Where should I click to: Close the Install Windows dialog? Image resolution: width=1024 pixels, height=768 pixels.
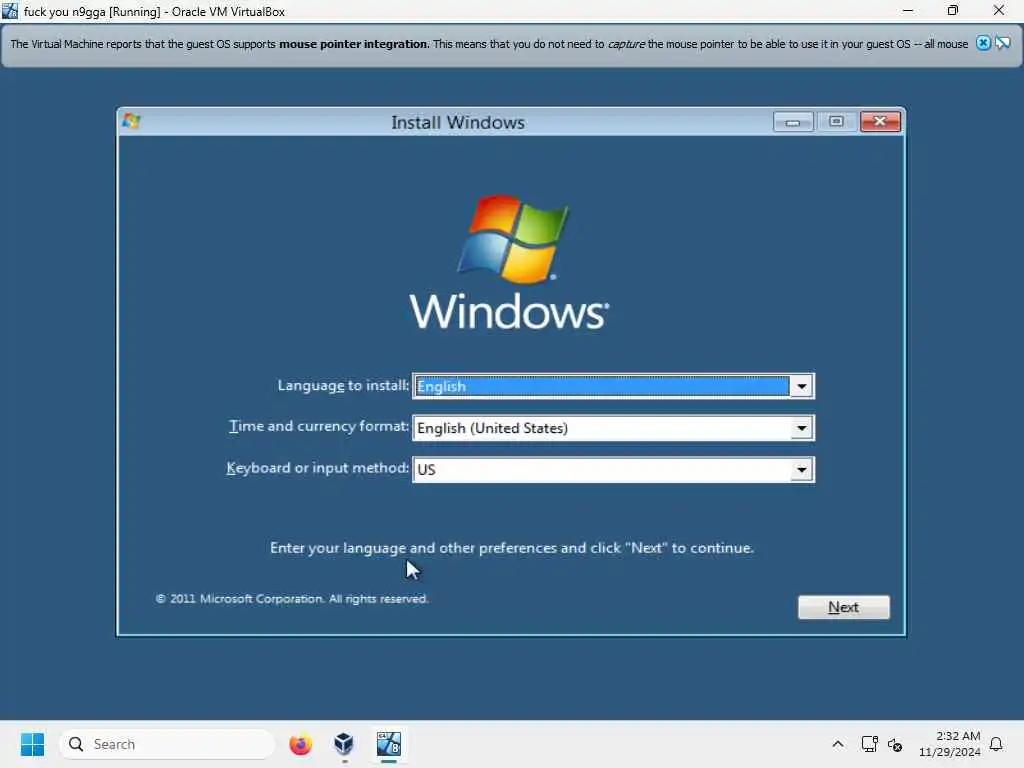tap(880, 121)
